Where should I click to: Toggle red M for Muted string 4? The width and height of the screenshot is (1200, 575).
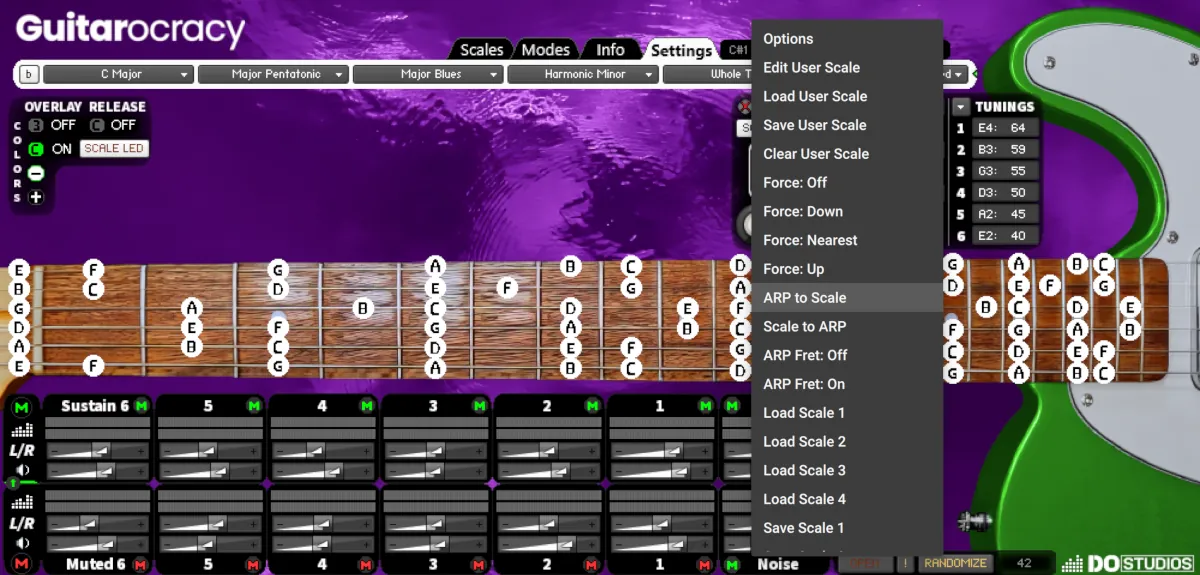click(x=367, y=565)
